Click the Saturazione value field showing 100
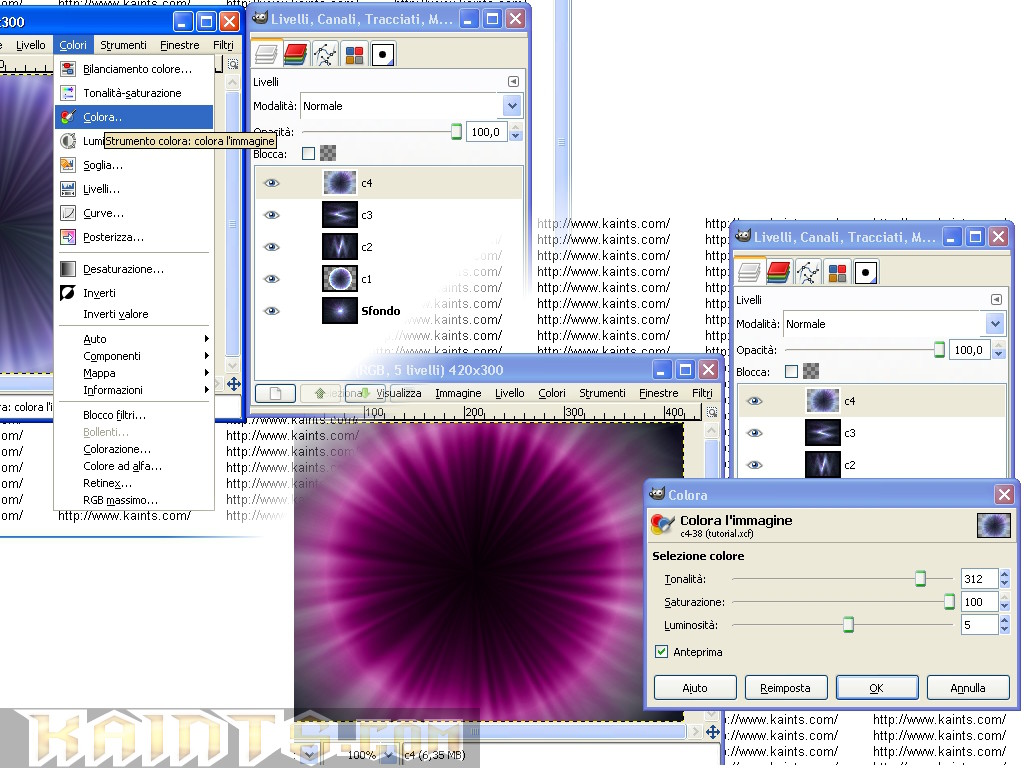 coord(979,602)
